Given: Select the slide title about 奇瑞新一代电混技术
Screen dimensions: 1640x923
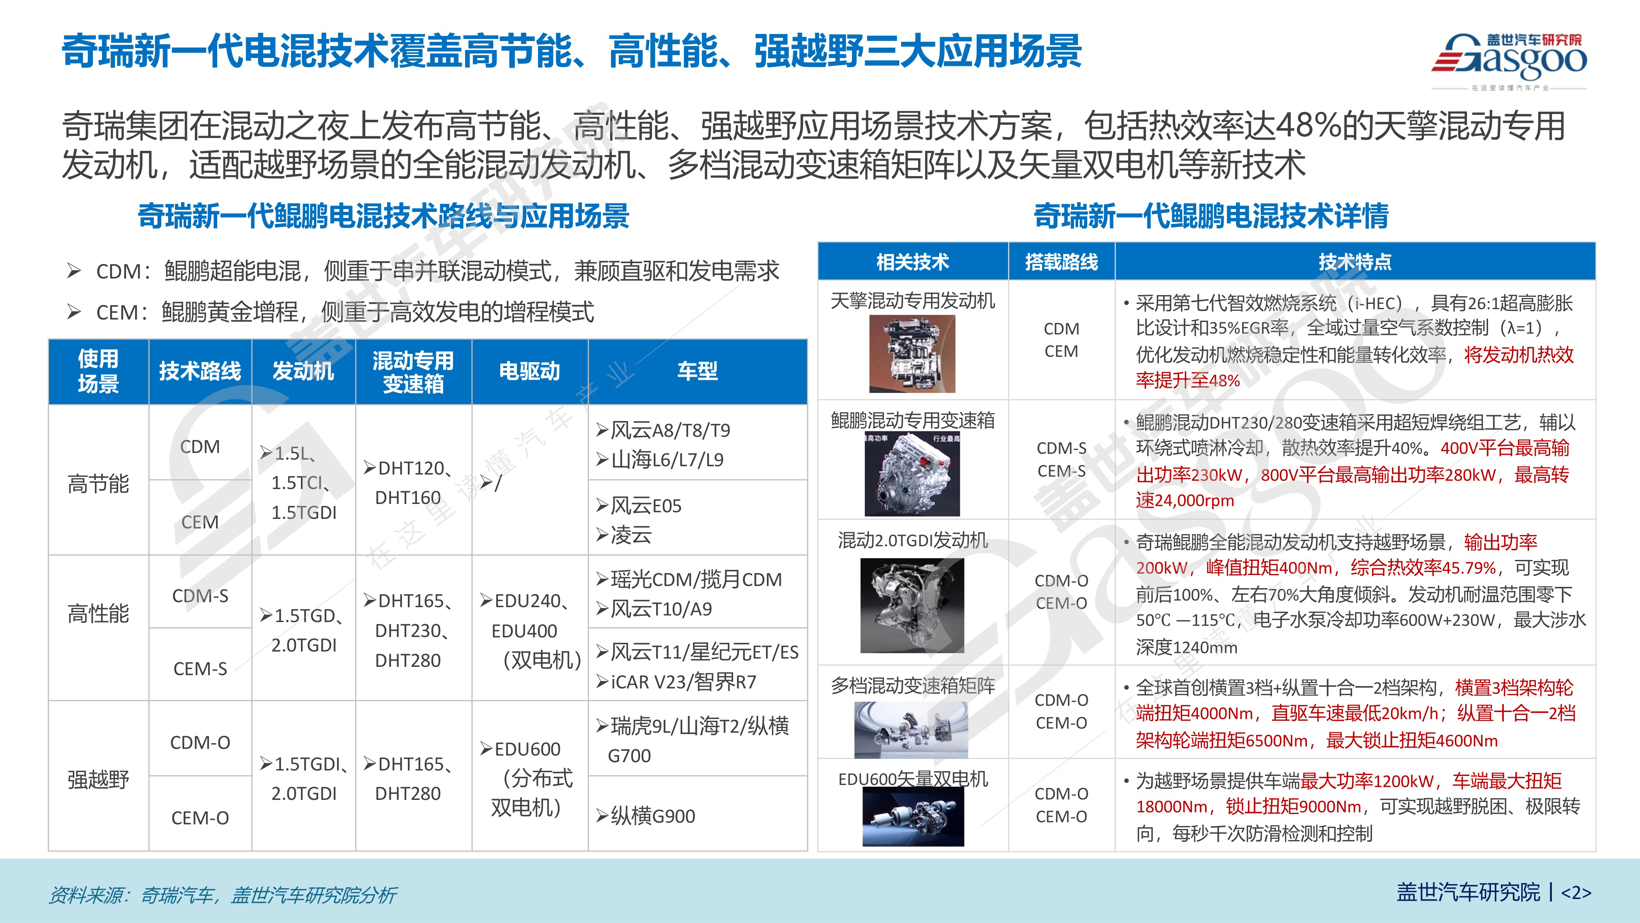Looking at the screenshot, I should (x=571, y=52).
